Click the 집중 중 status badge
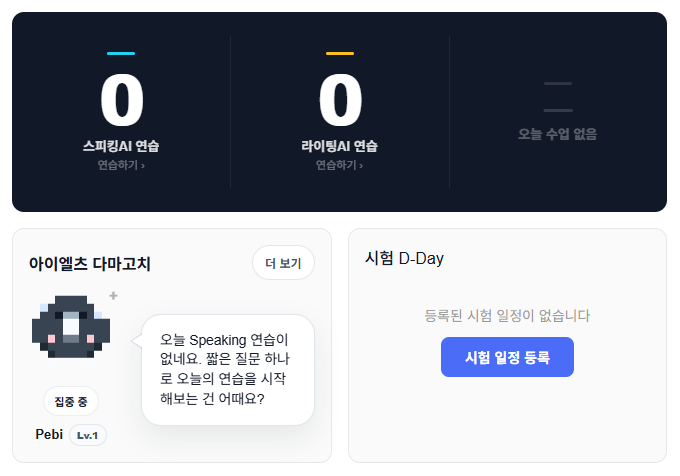This screenshot has height=476, width=680. pyautogui.click(x=71, y=401)
